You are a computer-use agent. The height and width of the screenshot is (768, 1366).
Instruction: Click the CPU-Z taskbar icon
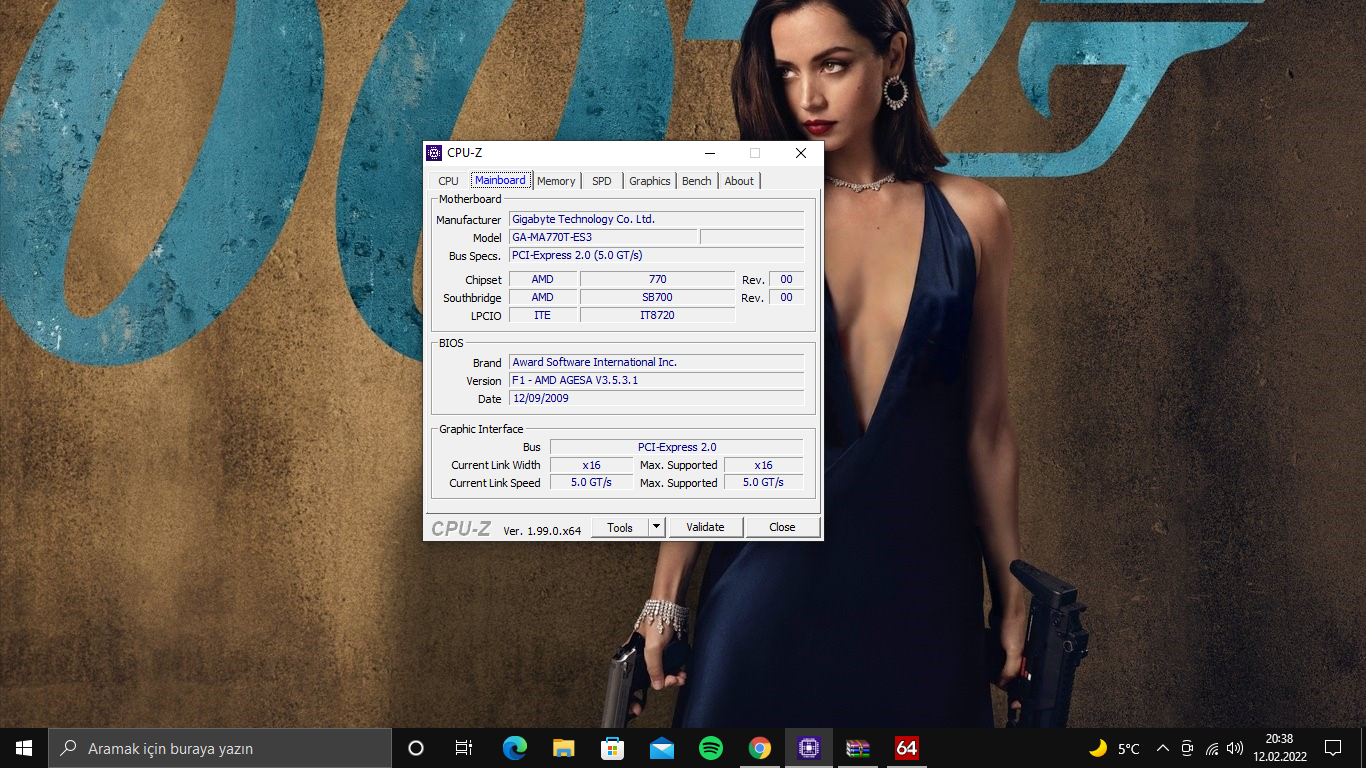point(809,748)
